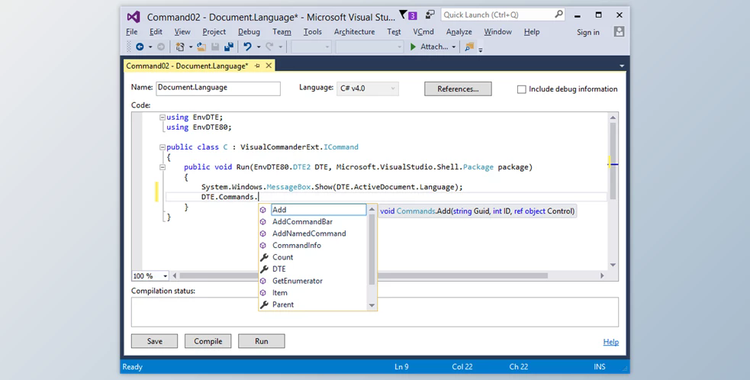The image size is (750, 380).
Task: Collapse the public class C region
Action: pos(162,147)
